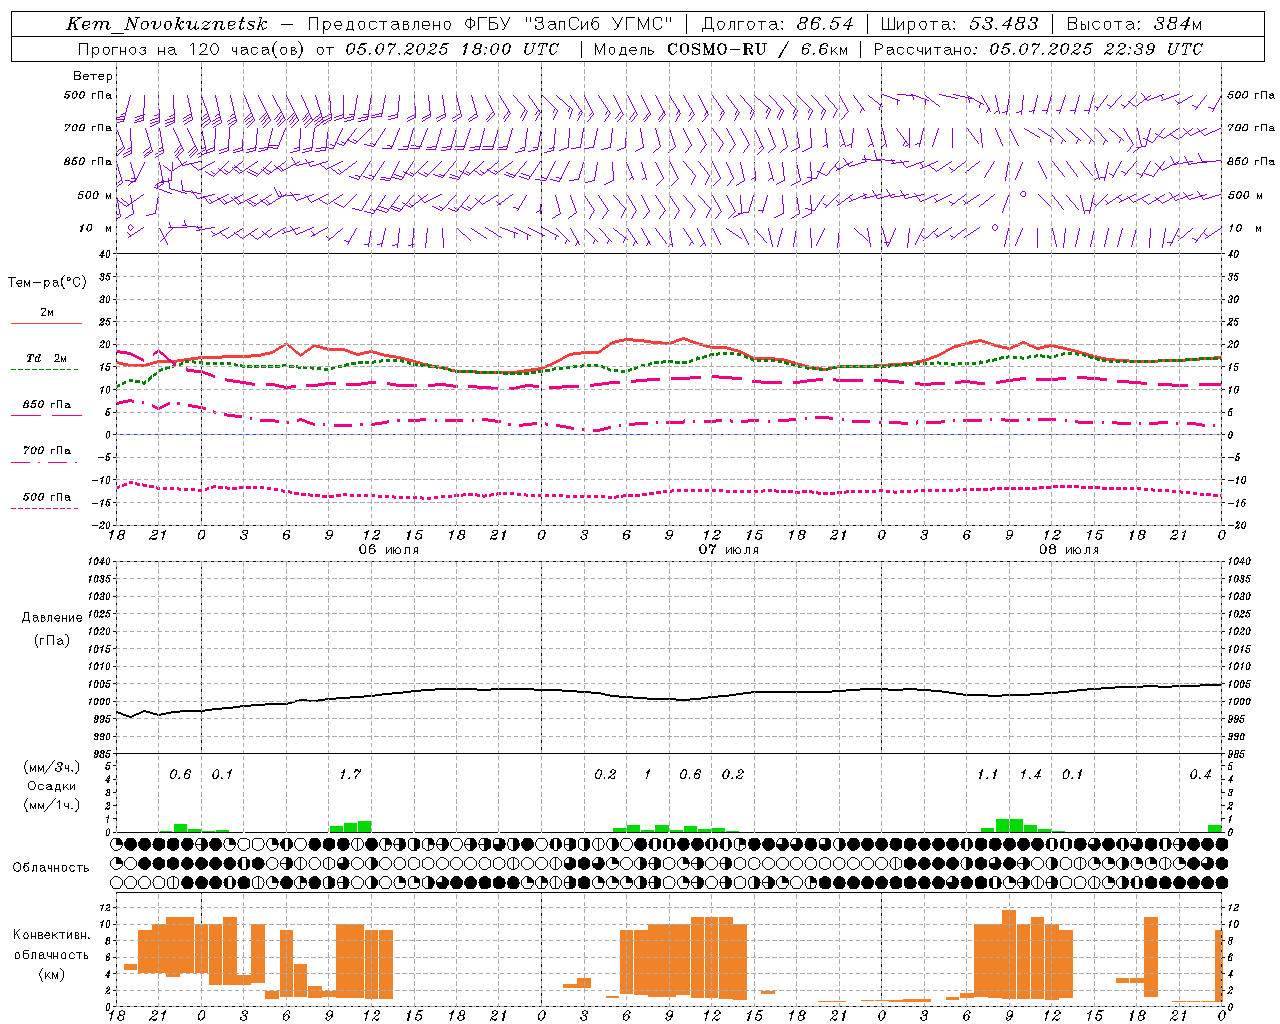Viewport: 1280px width, 1024px height.
Task: Click the solid line sample under '2м' legend
Action: click(x=46, y=324)
